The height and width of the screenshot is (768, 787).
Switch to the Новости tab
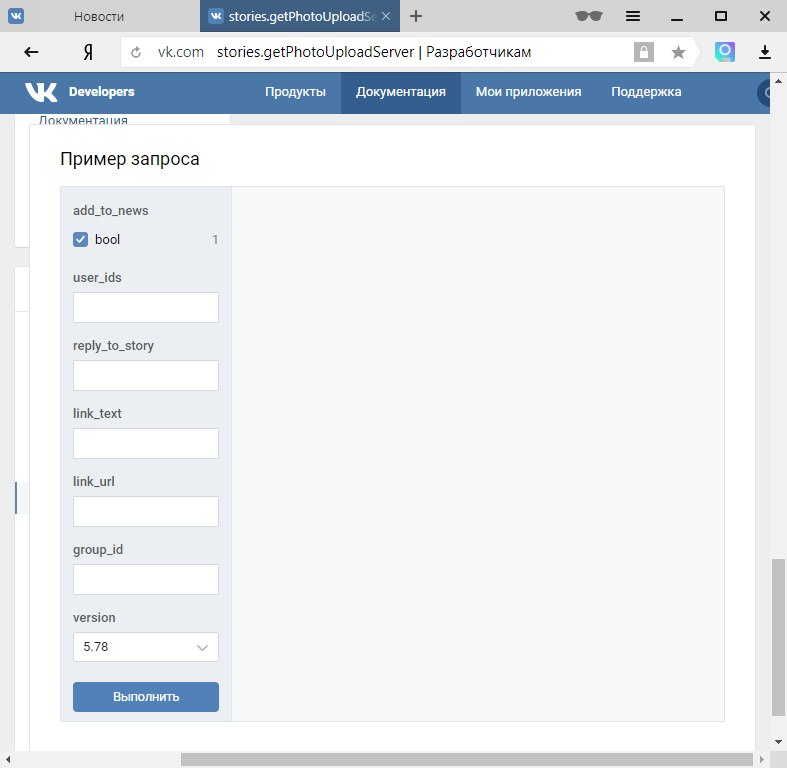100,16
